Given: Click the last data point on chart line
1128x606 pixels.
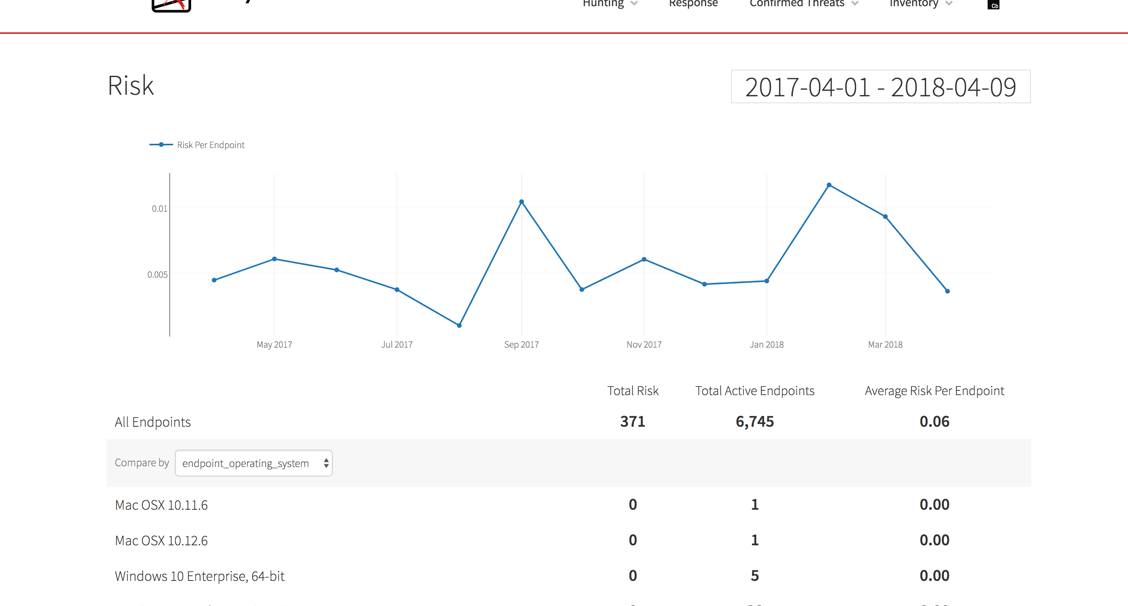Looking at the screenshot, I should 947,291.
